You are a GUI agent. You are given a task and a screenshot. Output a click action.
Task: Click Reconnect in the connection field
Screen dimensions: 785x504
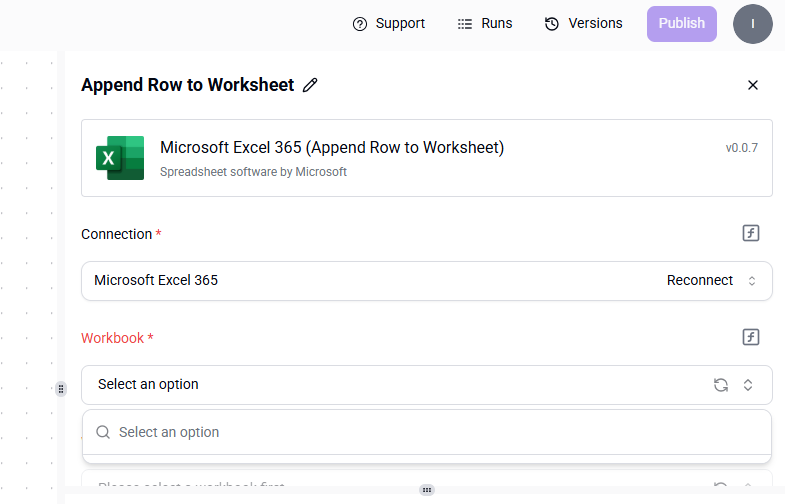tap(699, 280)
